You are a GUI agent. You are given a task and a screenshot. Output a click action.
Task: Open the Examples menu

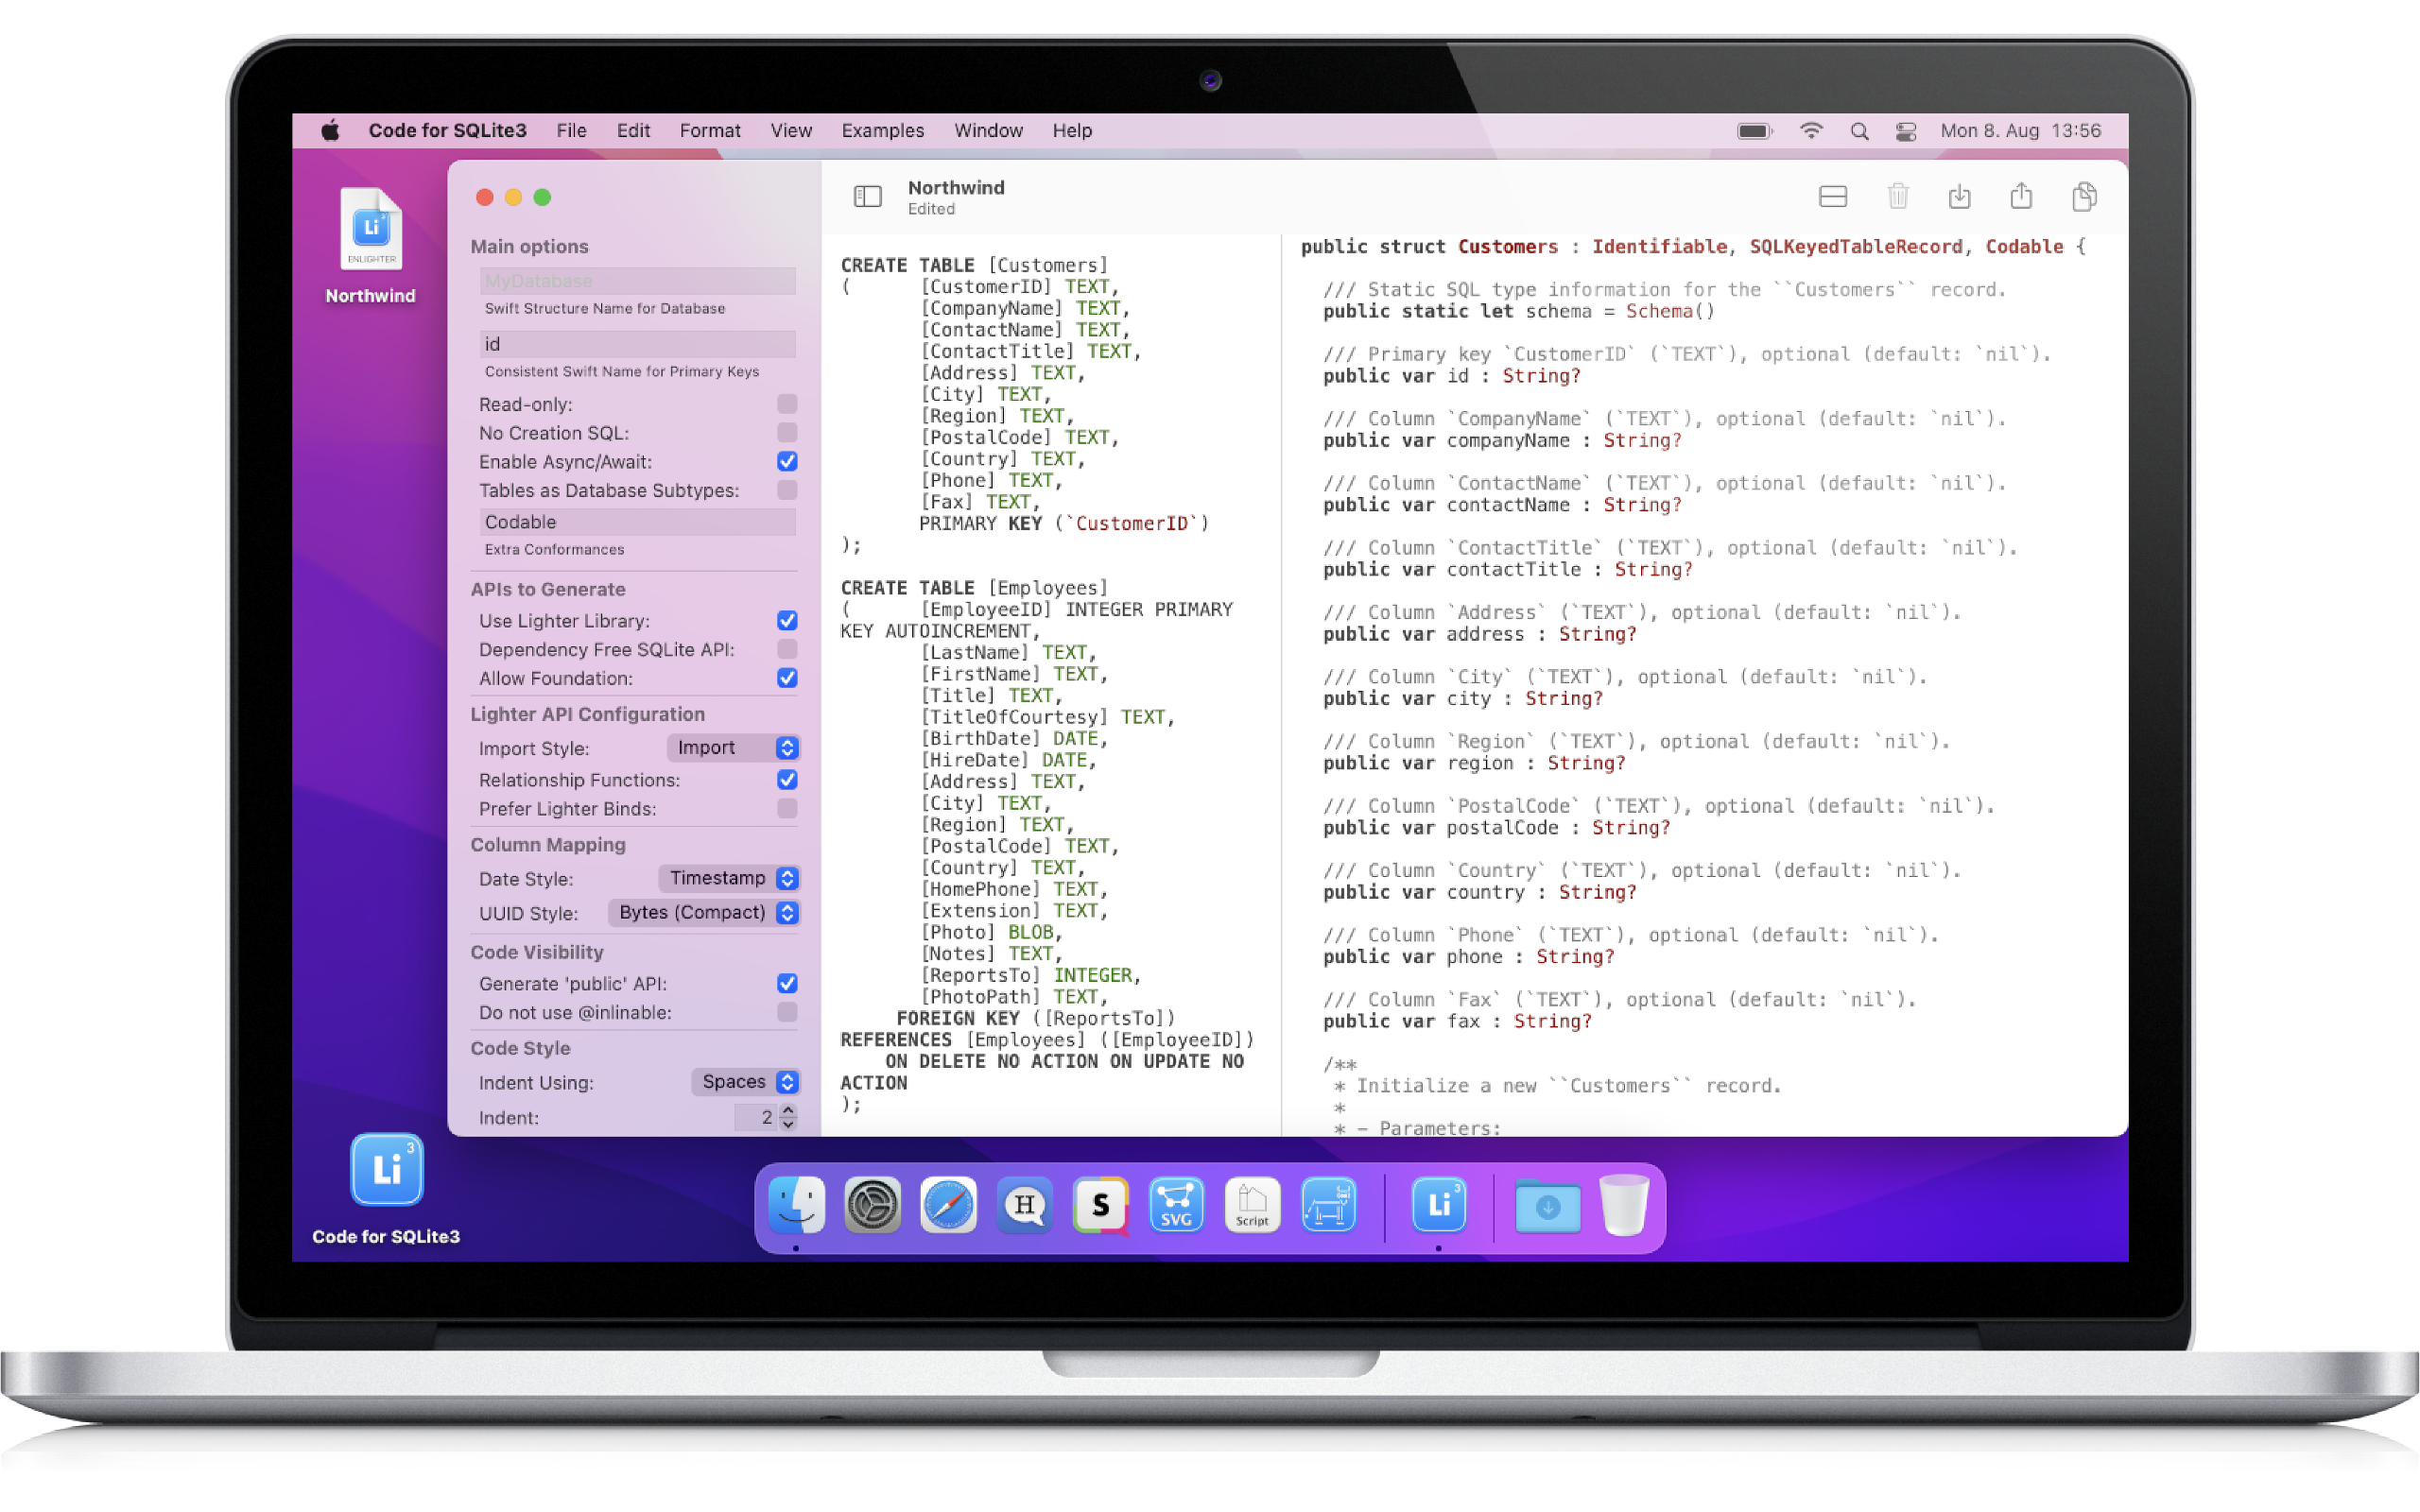[883, 131]
